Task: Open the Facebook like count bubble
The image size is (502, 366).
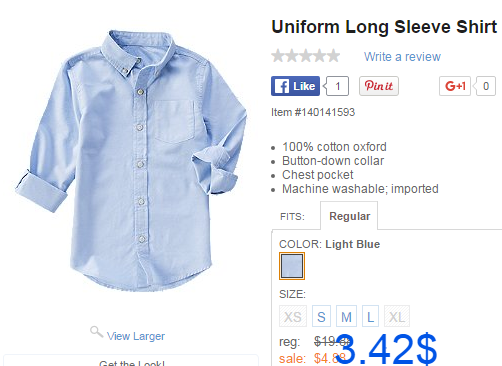Action: (337, 86)
